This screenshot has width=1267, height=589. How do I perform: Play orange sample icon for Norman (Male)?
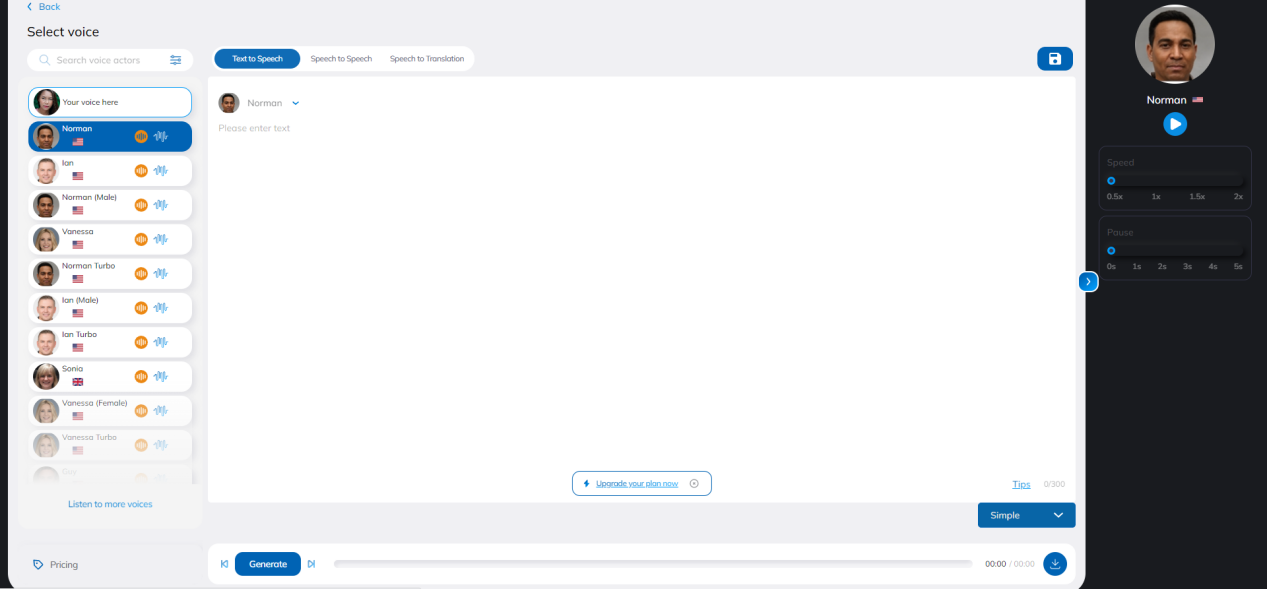(141, 205)
